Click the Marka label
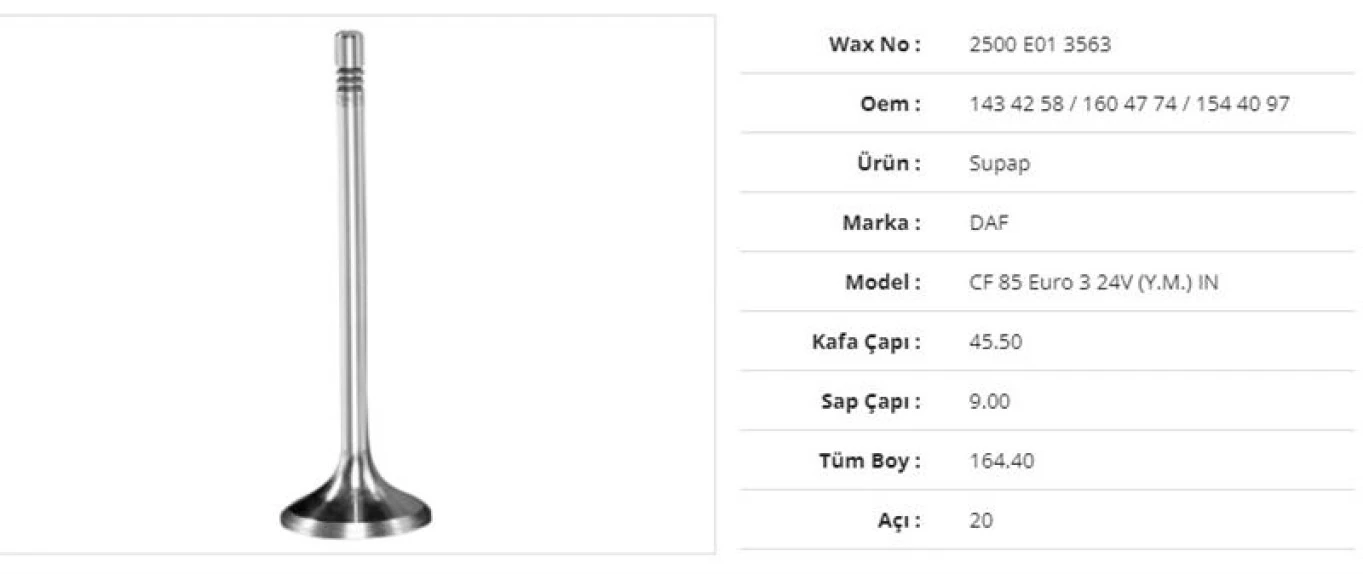This screenshot has width=1363, height=574. [881, 222]
